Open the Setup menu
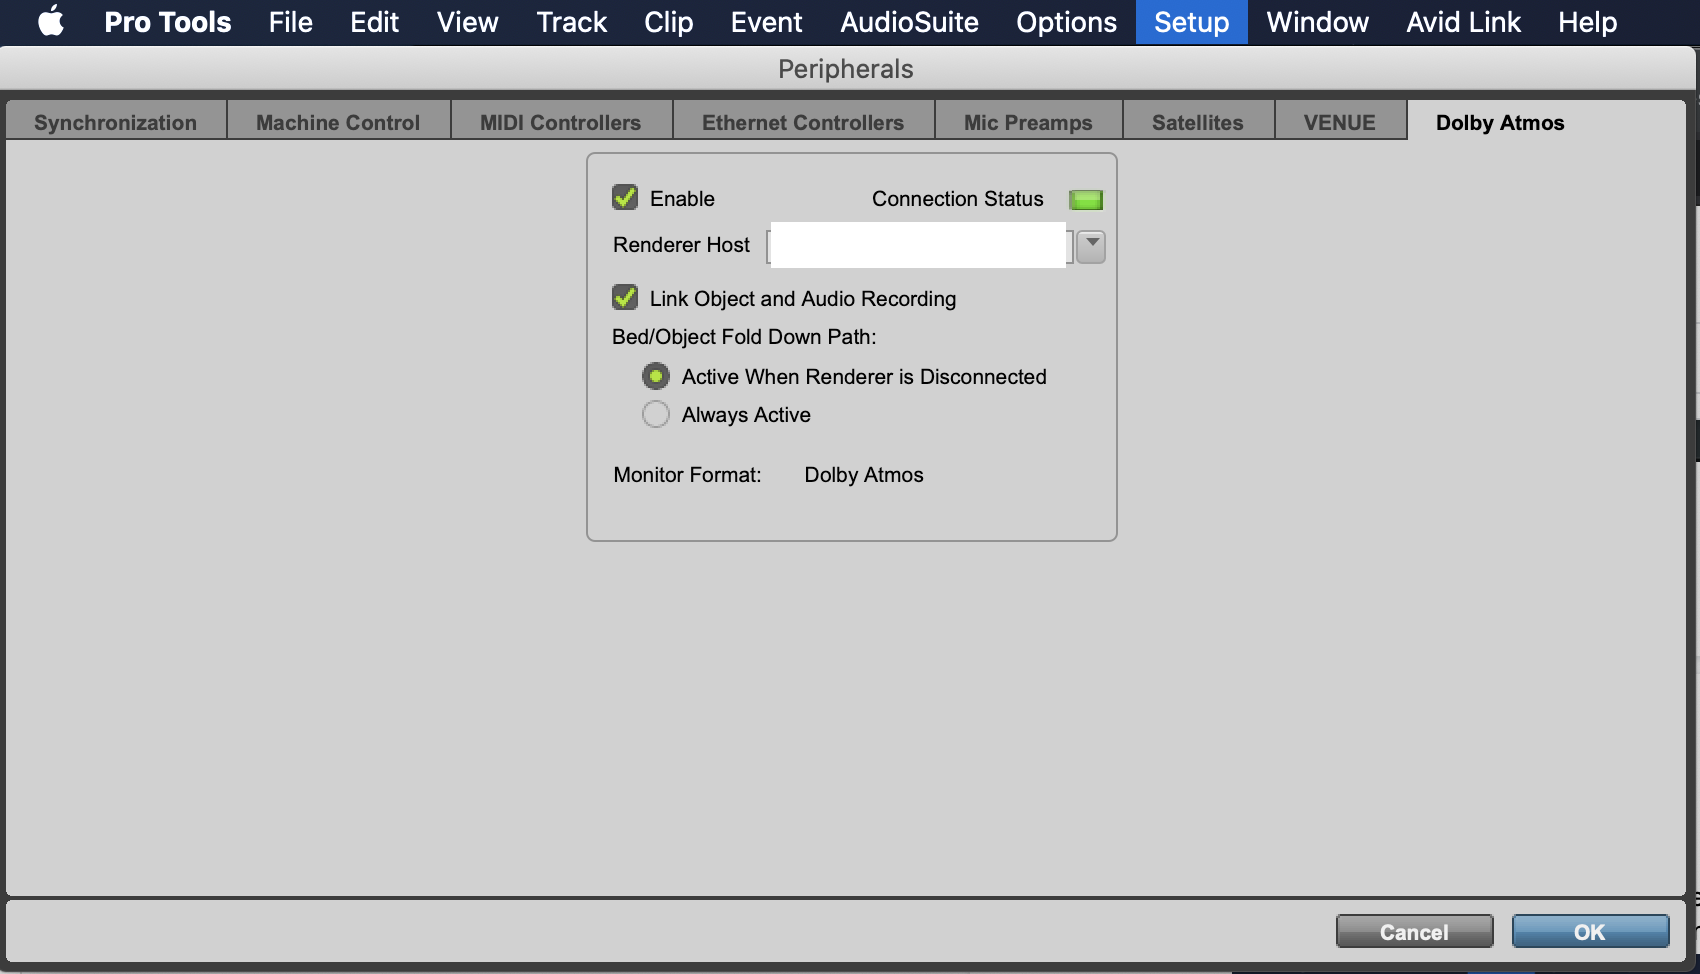Screen dimensions: 1700x974 tap(1192, 22)
